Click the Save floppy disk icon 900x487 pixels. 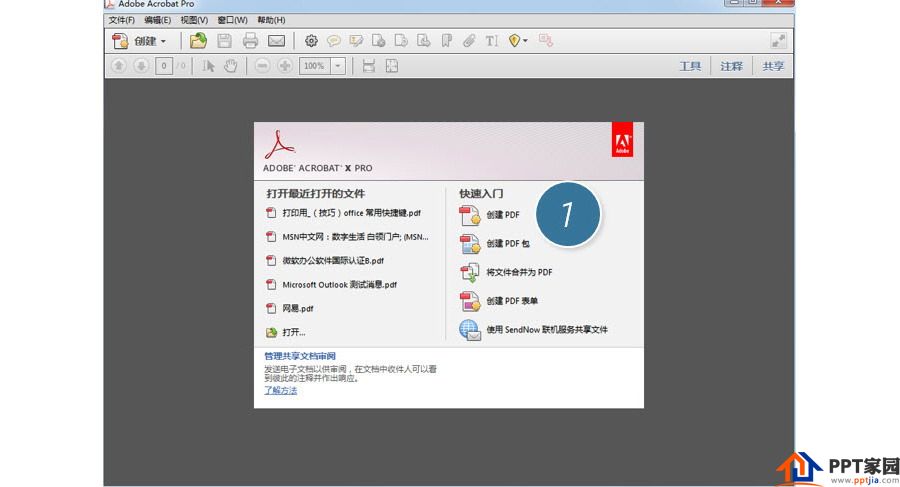[224, 41]
